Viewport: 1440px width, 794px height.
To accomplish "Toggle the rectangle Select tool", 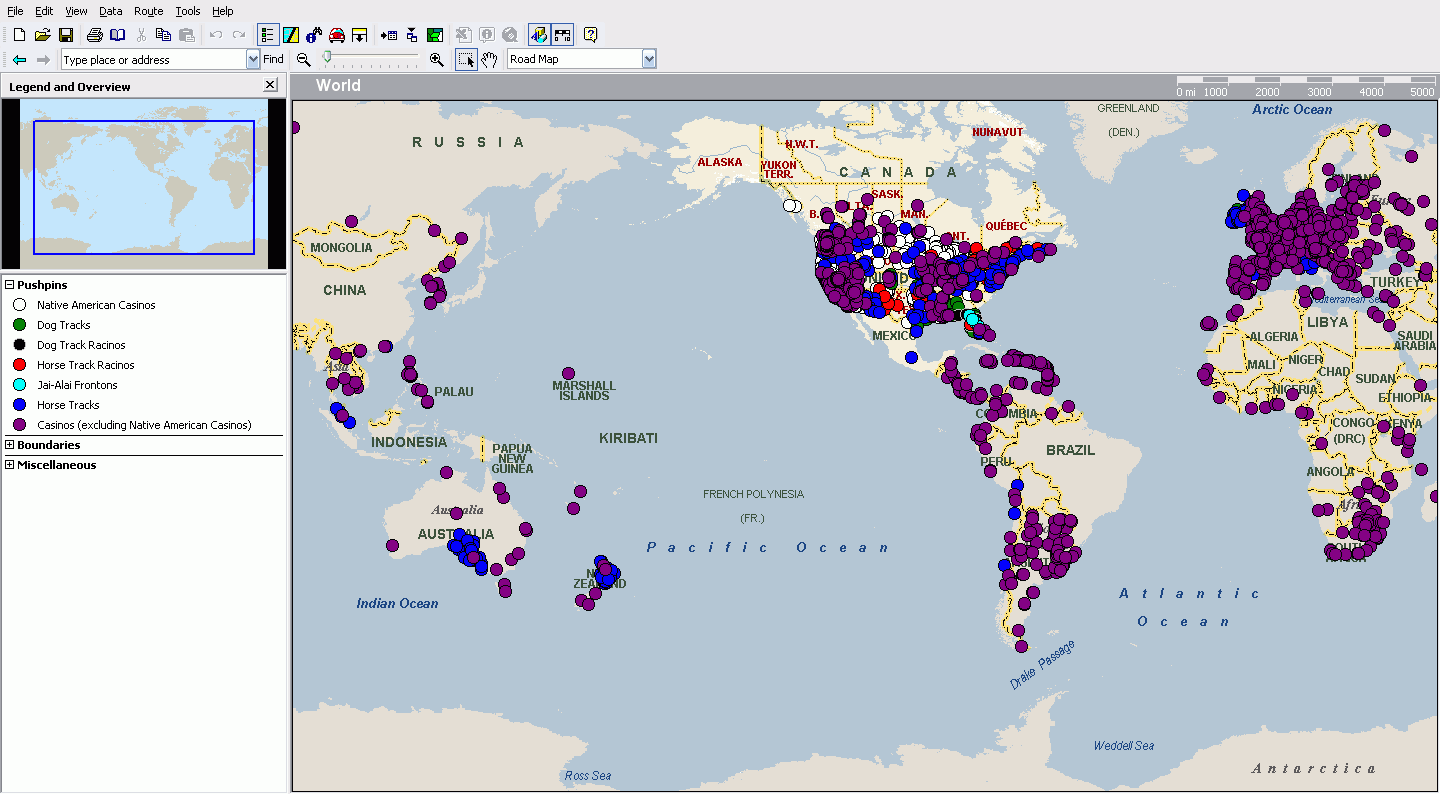I will tap(466, 60).
